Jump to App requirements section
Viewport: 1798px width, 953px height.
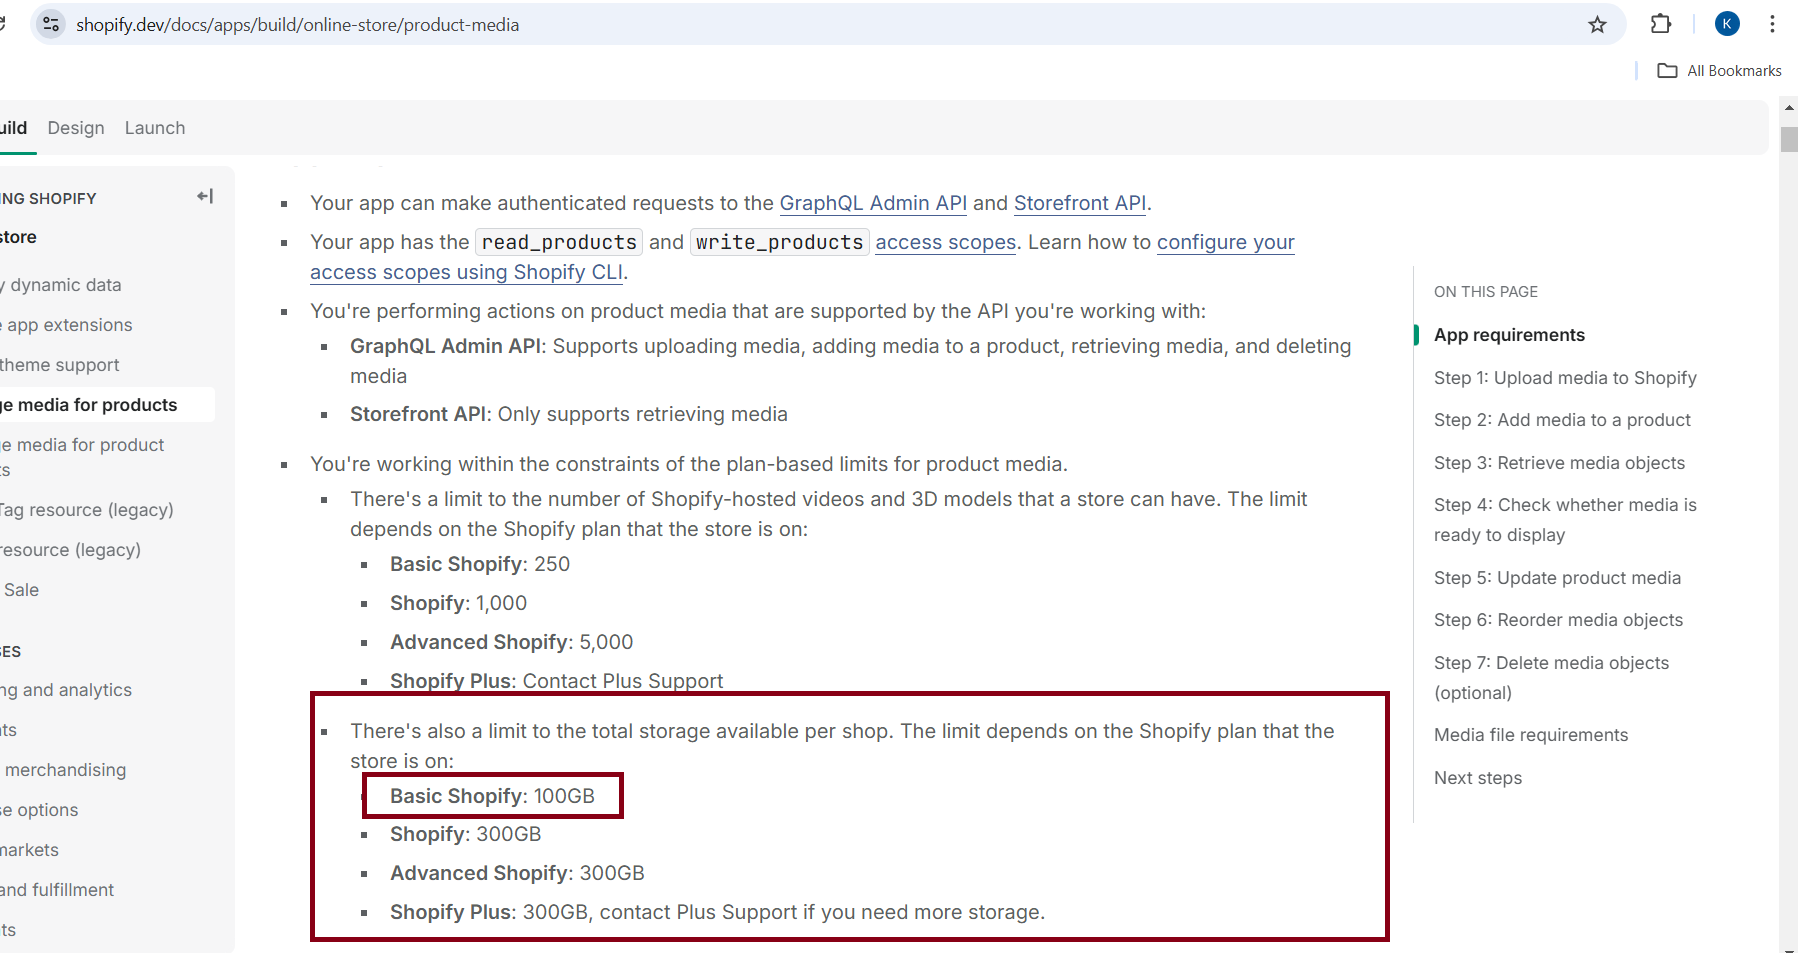[x=1509, y=335]
